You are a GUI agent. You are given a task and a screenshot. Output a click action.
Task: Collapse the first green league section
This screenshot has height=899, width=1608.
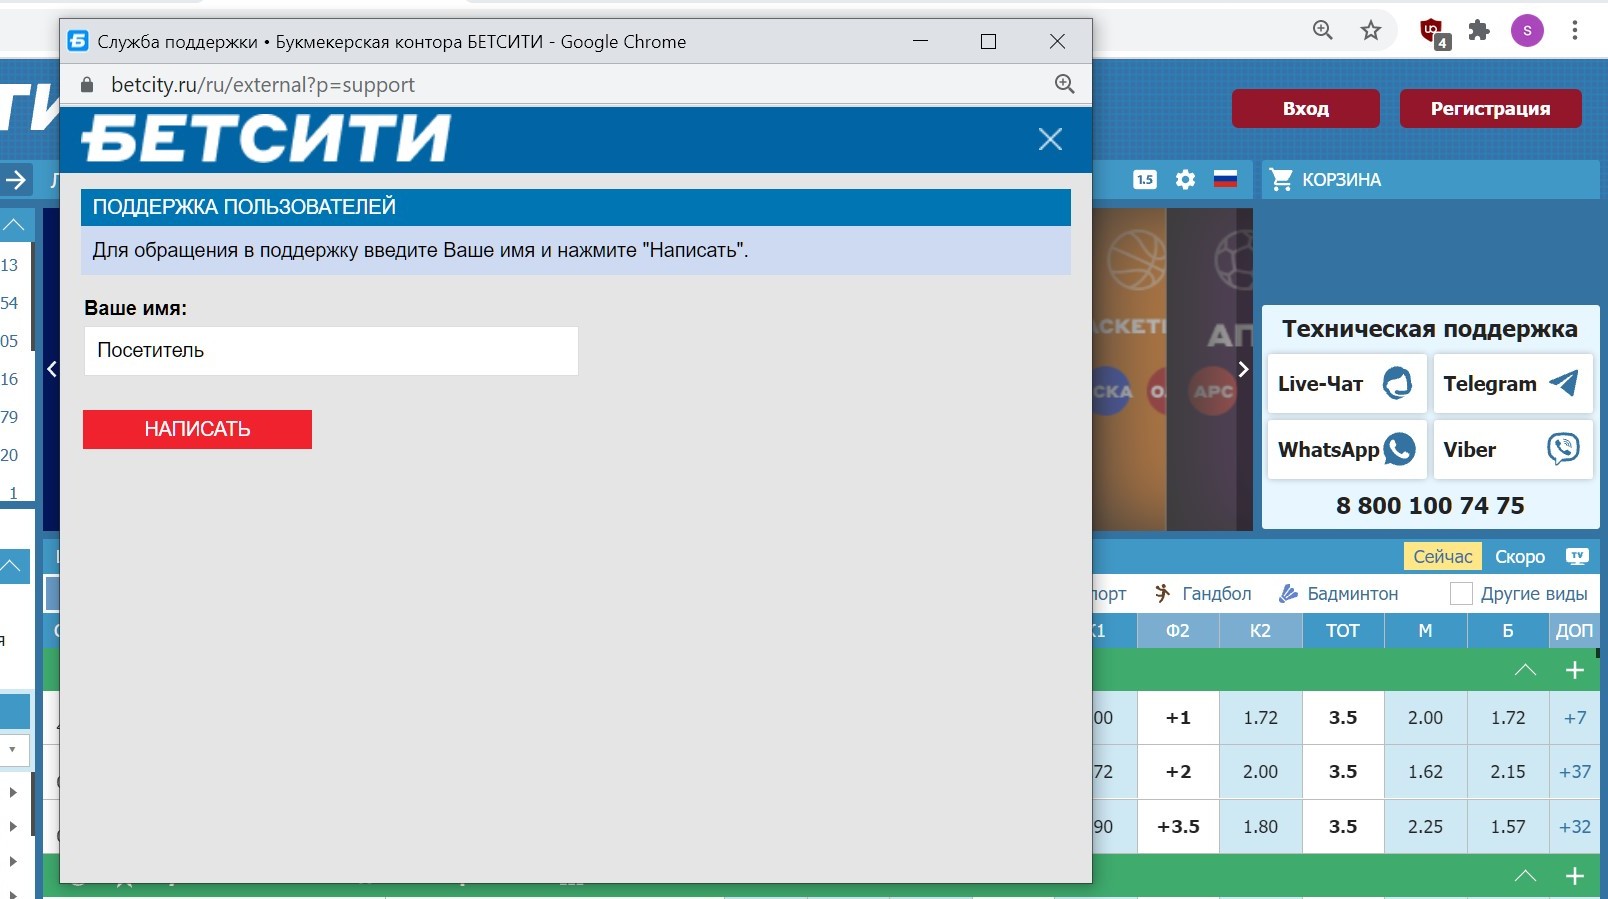click(1525, 670)
